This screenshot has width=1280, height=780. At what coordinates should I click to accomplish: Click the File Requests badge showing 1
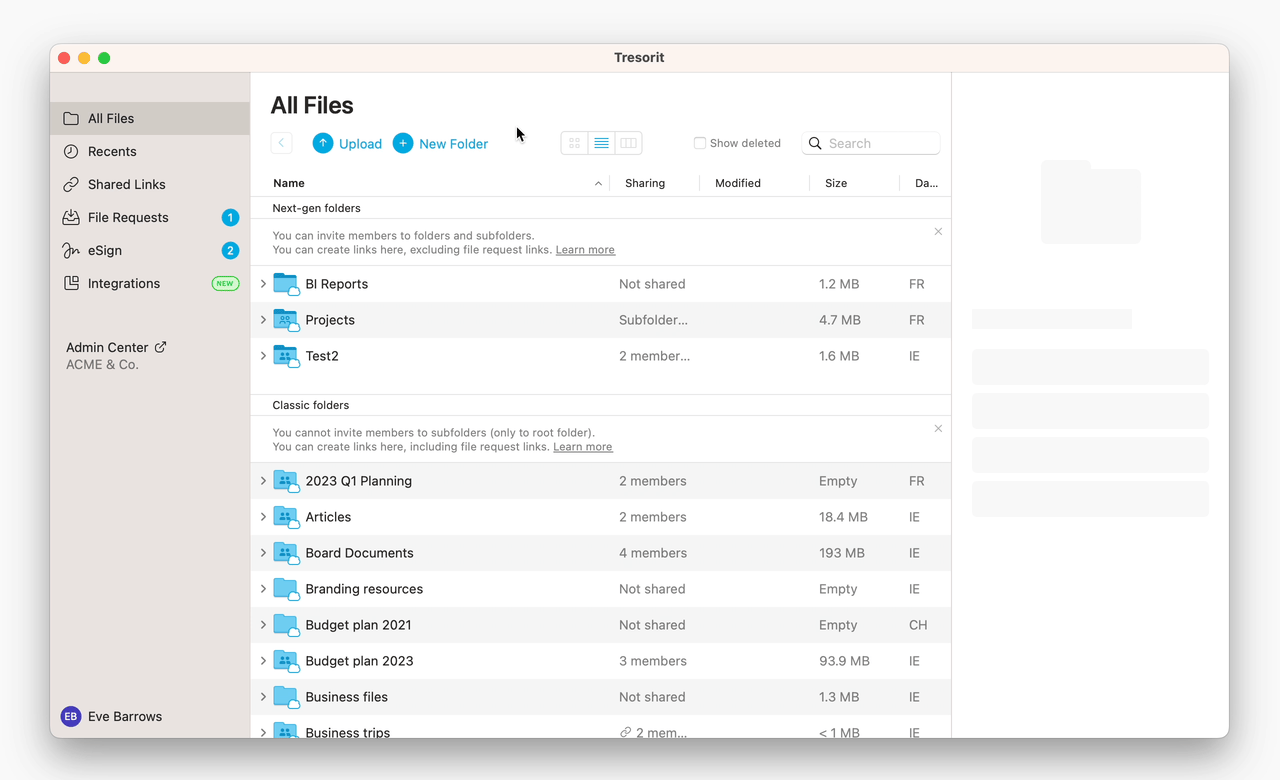coord(230,217)
